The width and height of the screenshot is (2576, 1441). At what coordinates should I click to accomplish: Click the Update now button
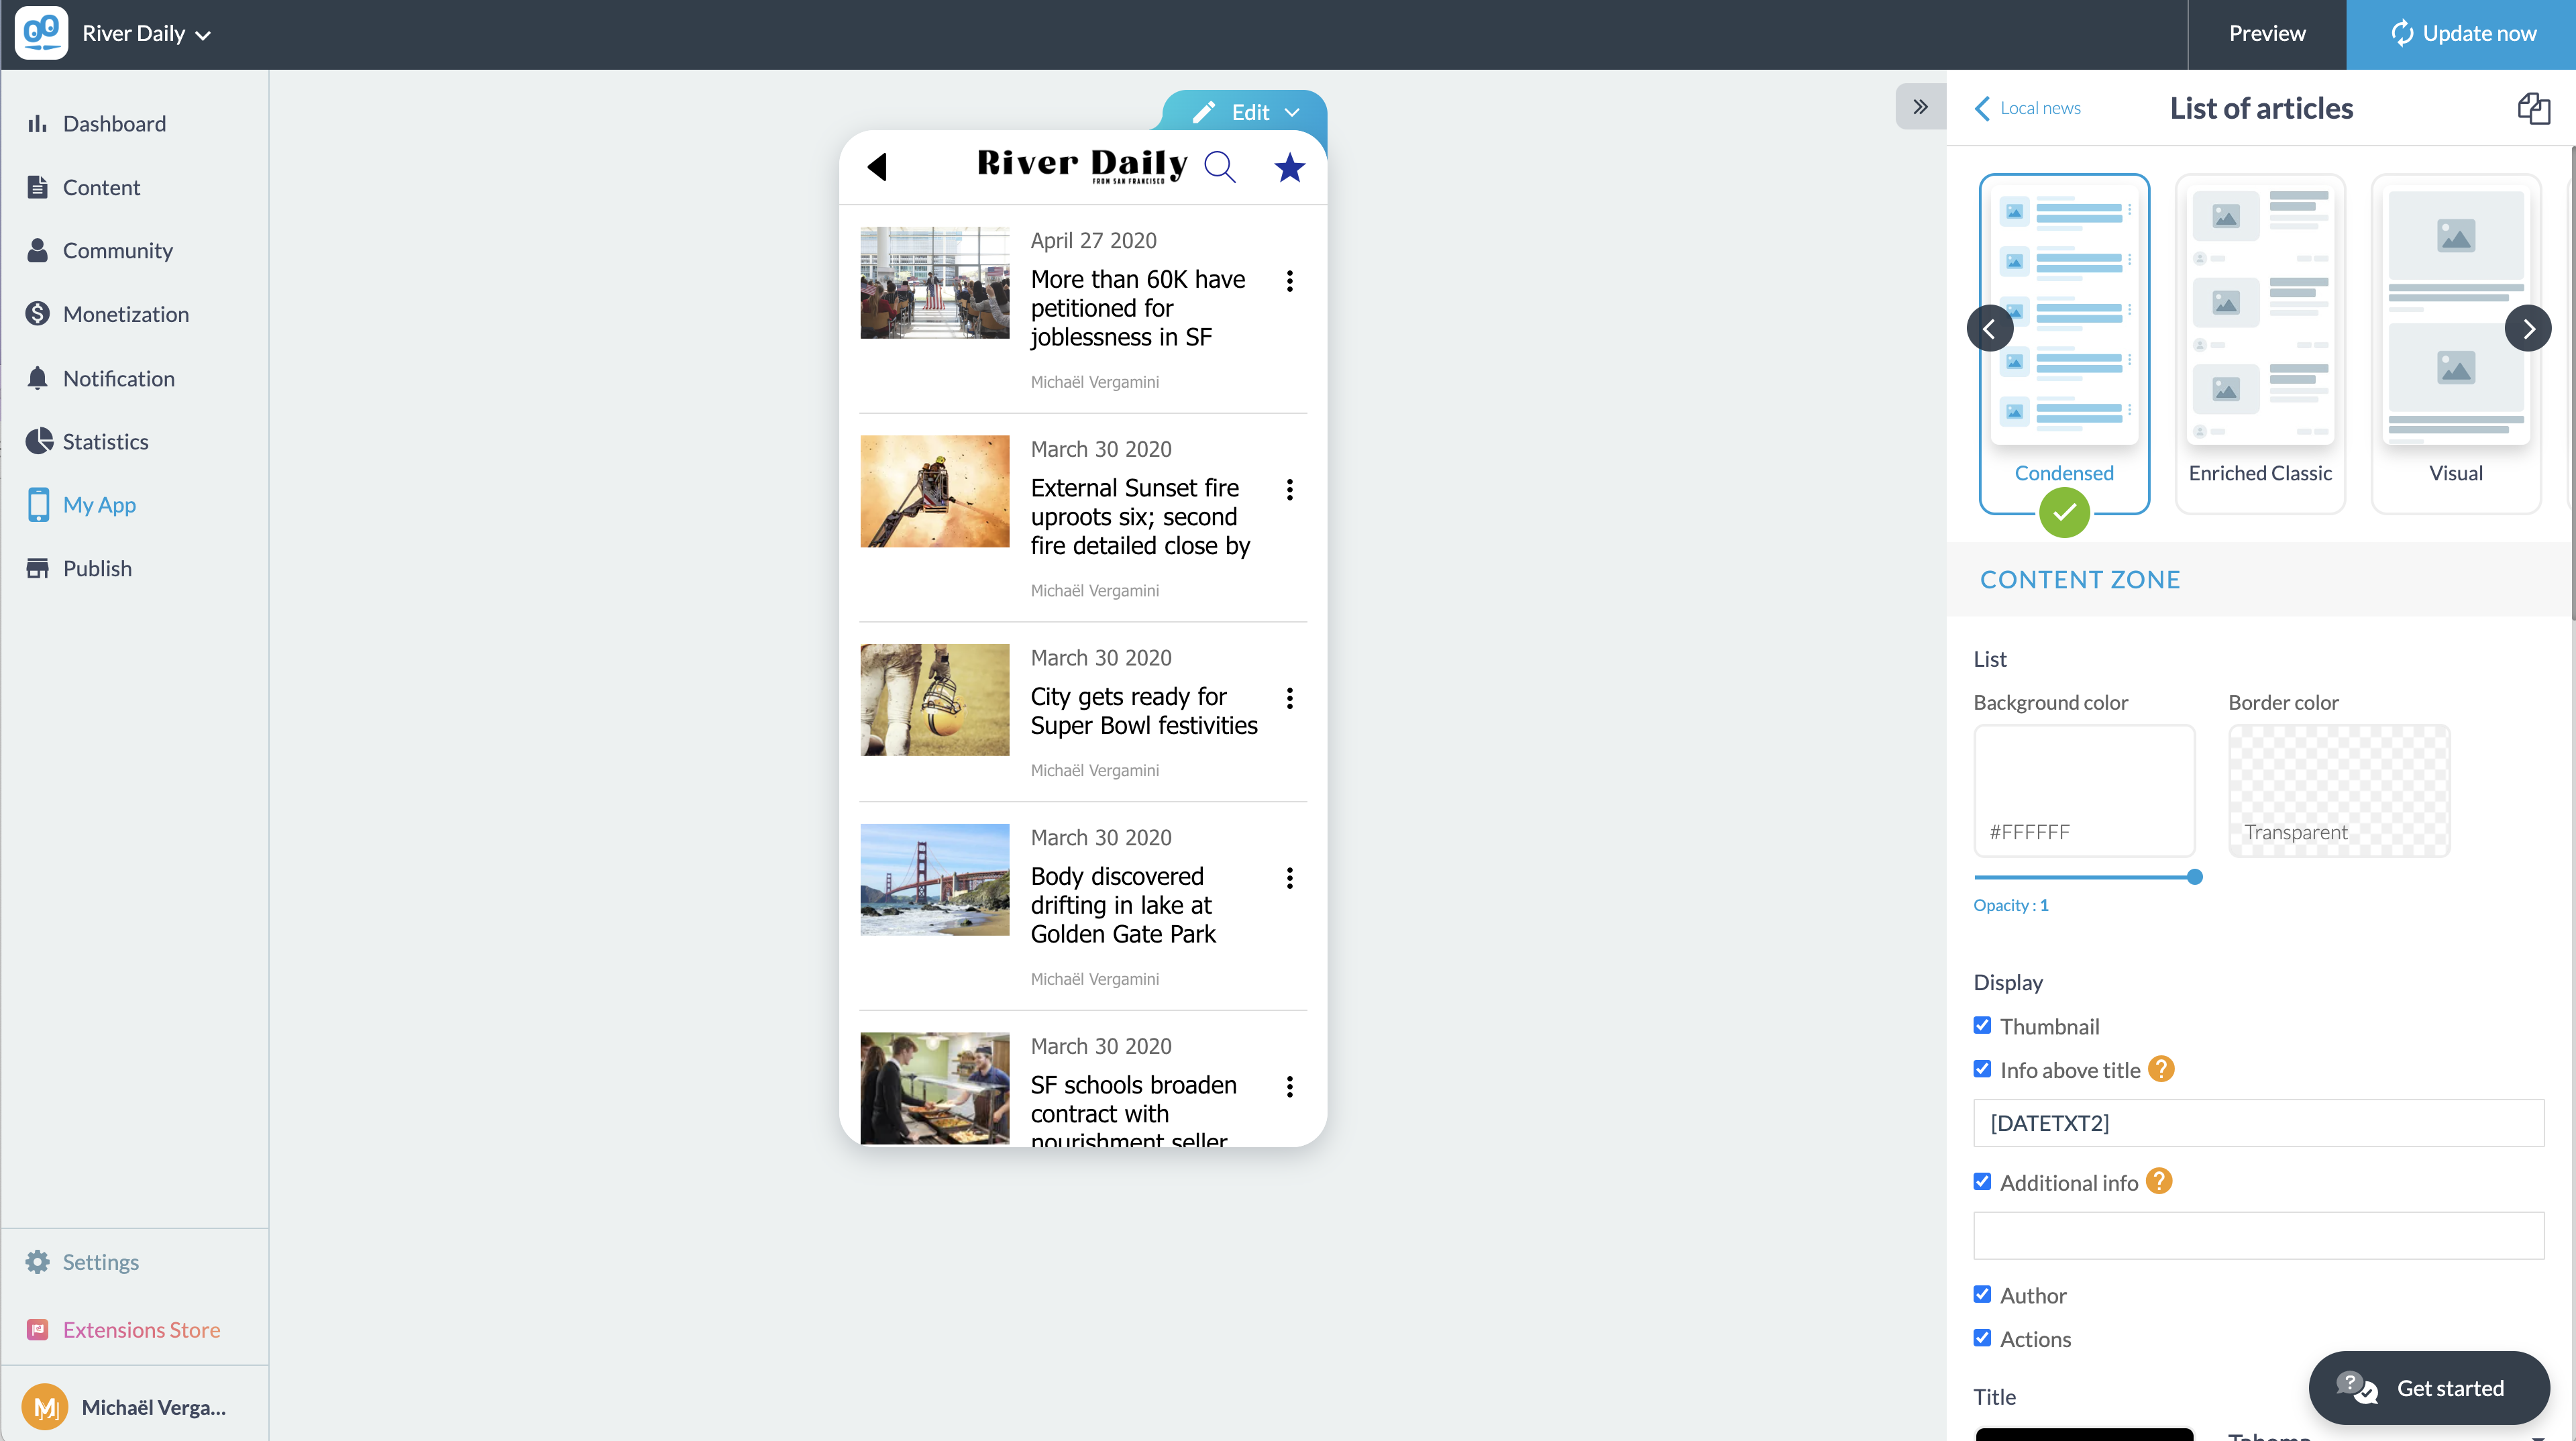tap(2461, 34)
